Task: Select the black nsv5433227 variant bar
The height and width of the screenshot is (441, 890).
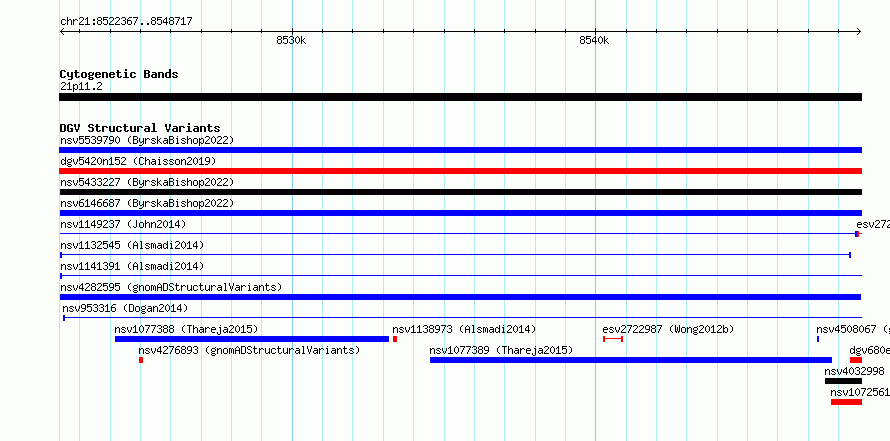Action: [460, 192]
